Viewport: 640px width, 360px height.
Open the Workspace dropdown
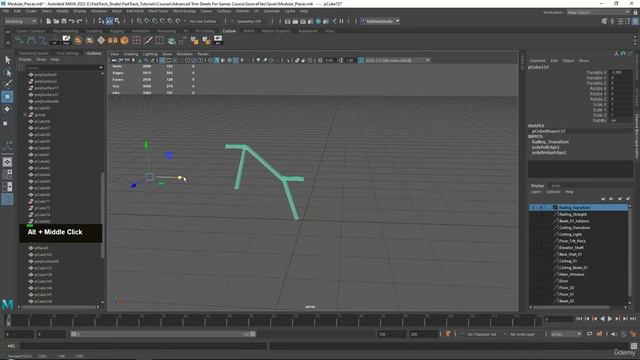pos(598,12)
